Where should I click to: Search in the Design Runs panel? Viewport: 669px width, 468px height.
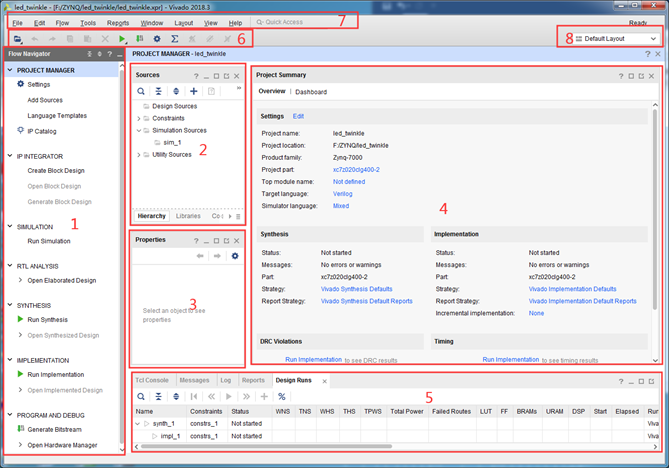(141, 396)
